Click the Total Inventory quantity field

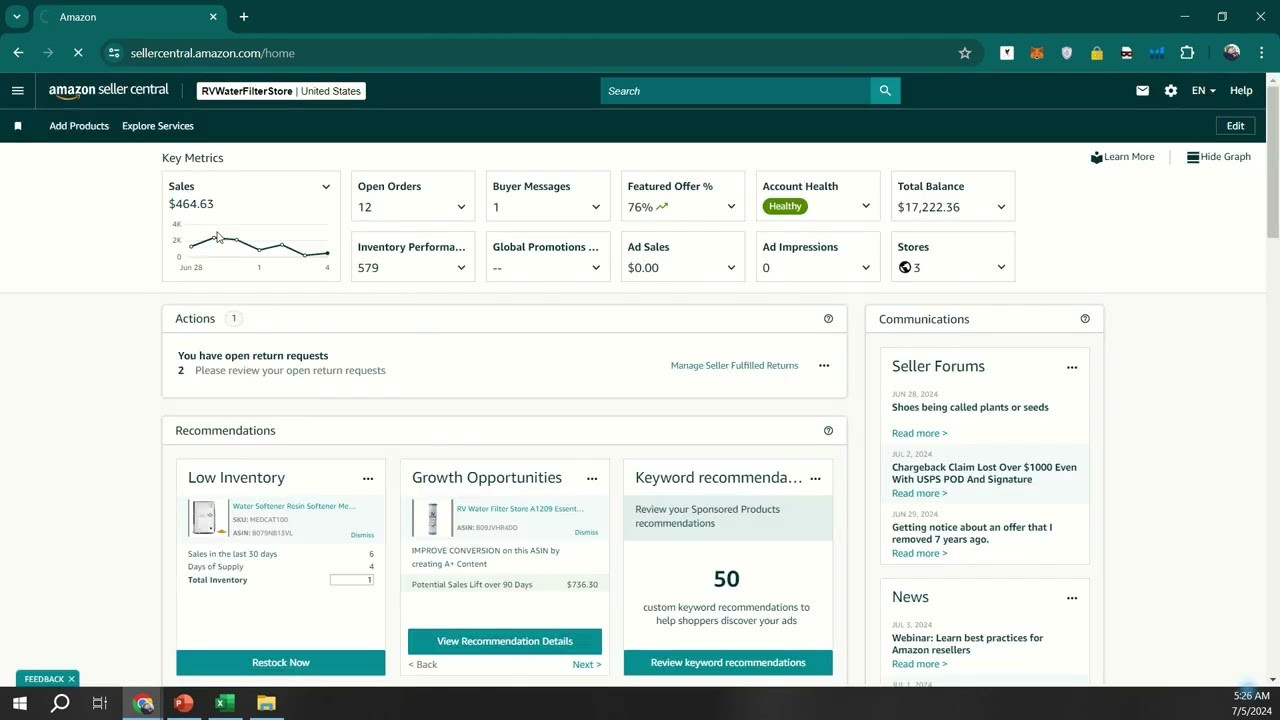point(352,580)
